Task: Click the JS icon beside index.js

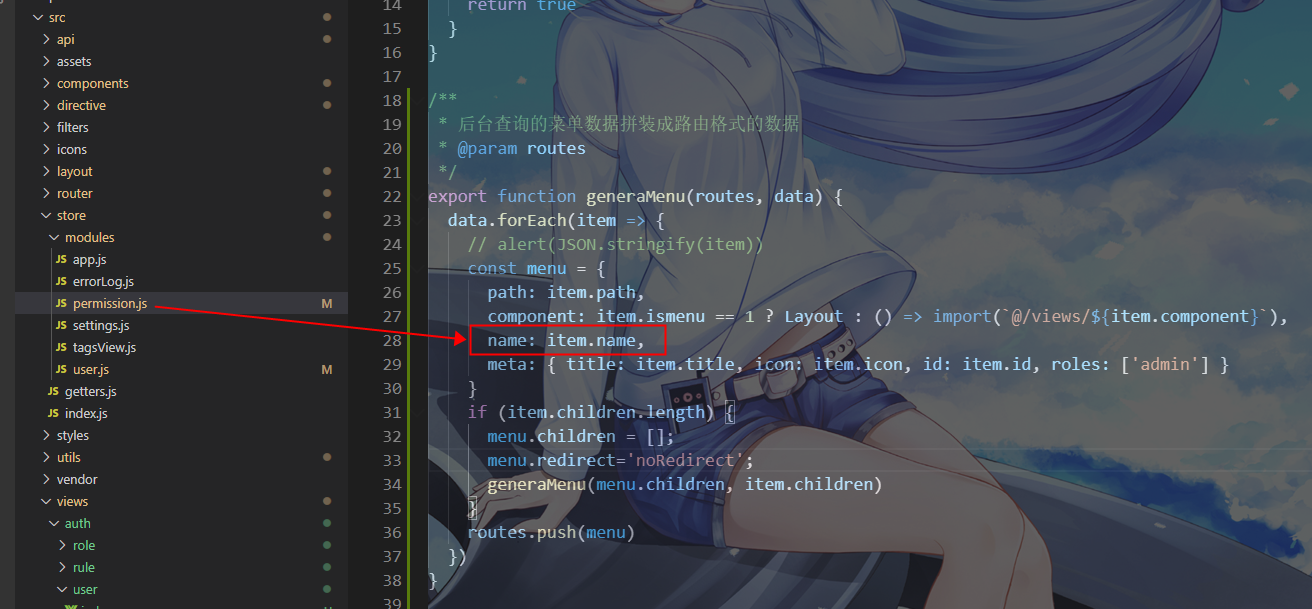Action: [54, 413]
